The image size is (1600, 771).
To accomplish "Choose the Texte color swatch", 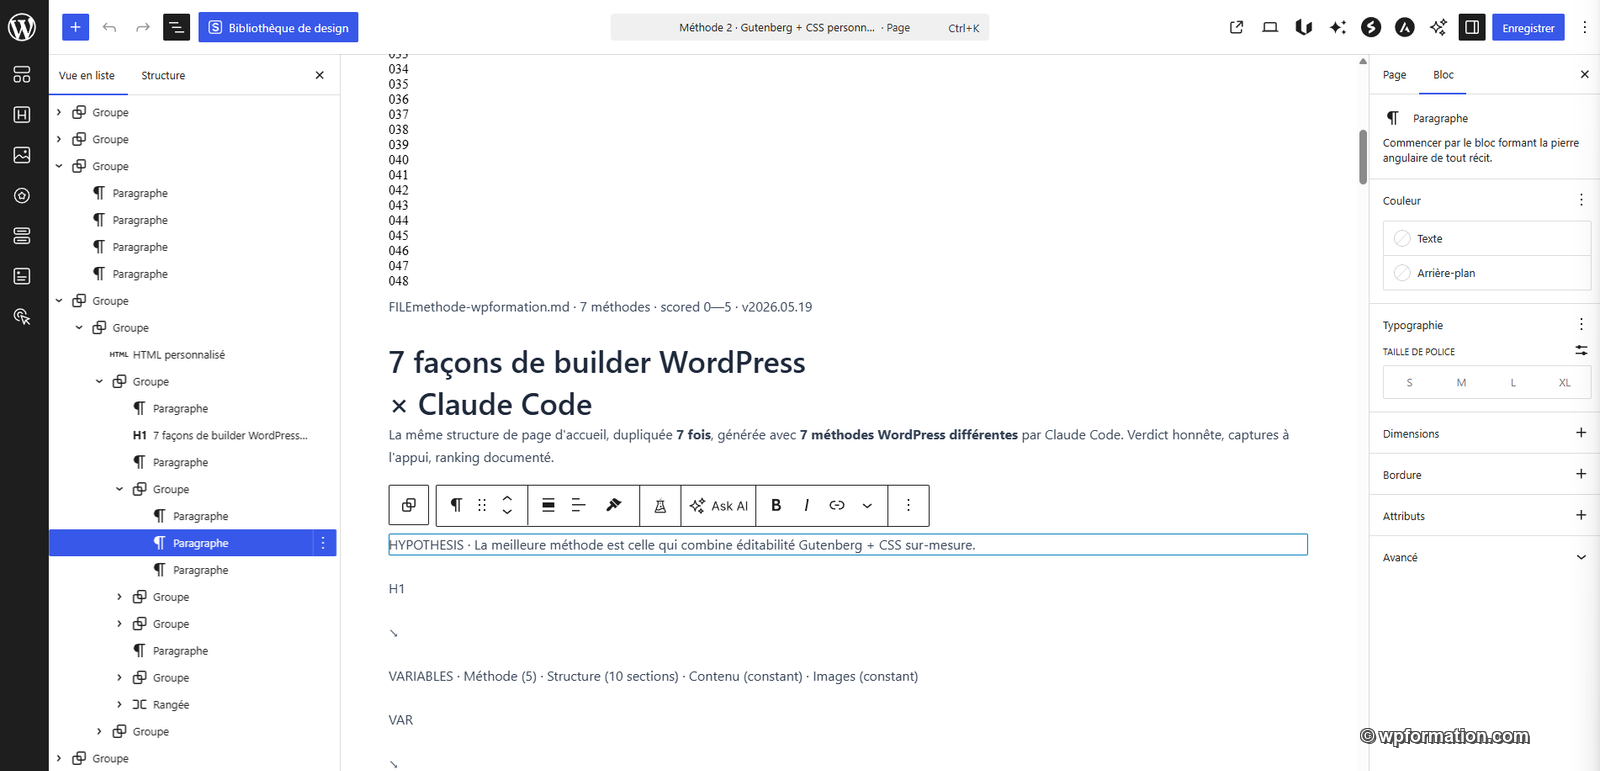I will tap(1486, 239).
